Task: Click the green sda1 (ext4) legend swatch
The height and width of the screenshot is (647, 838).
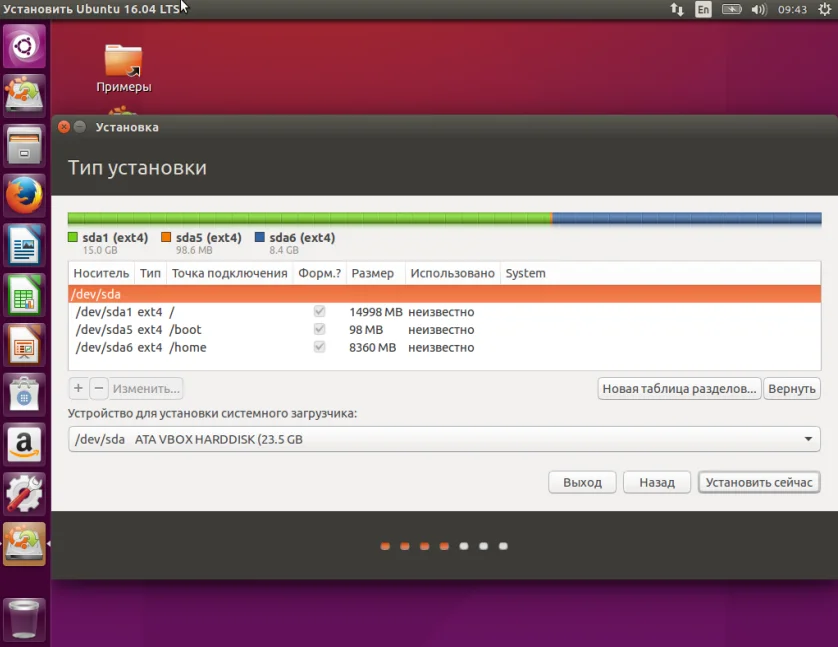Action: click(73, 237)
